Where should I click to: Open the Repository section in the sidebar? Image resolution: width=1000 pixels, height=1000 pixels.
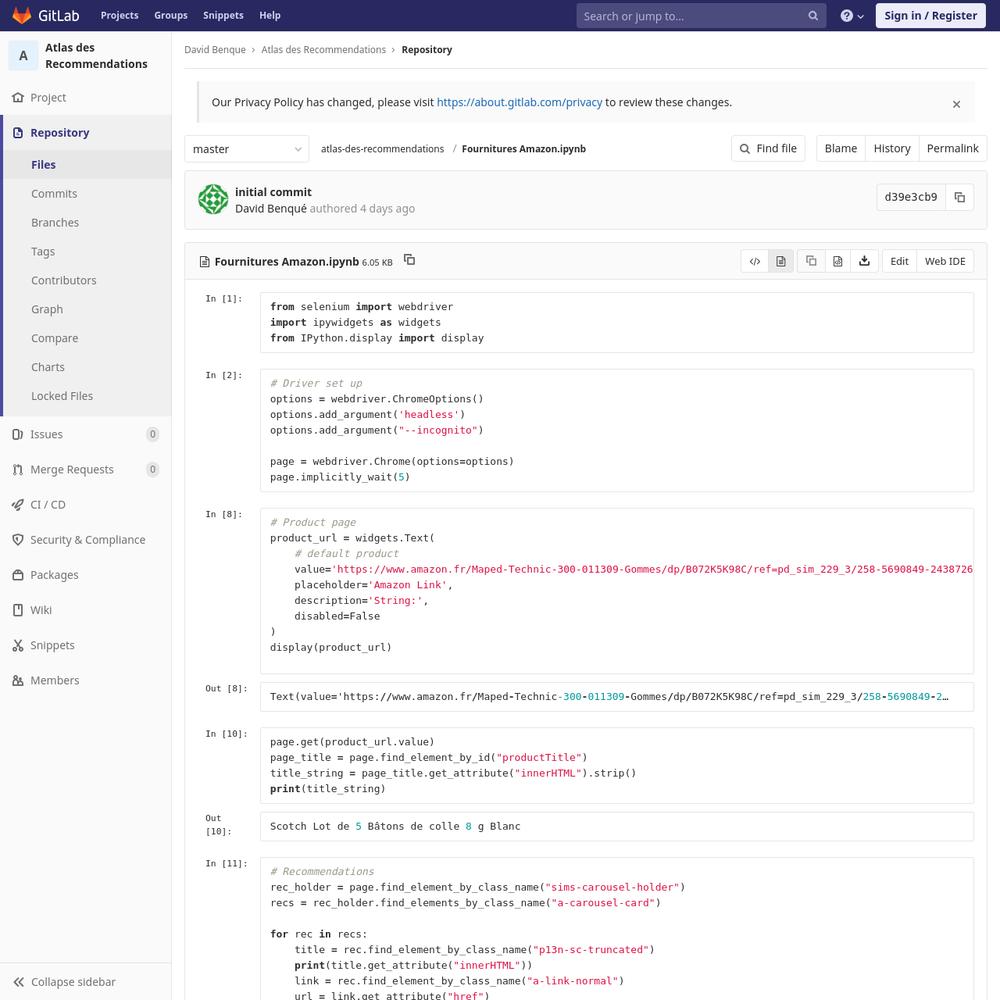coord(85,133)
